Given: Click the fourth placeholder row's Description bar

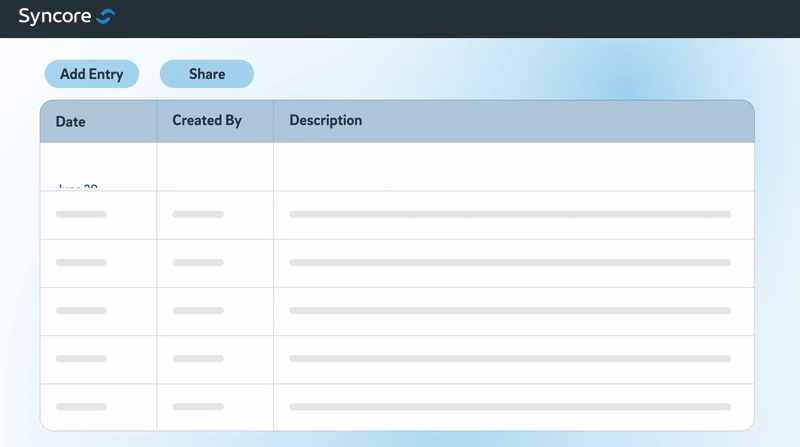Looking at the screenshot, I should 510,359.
